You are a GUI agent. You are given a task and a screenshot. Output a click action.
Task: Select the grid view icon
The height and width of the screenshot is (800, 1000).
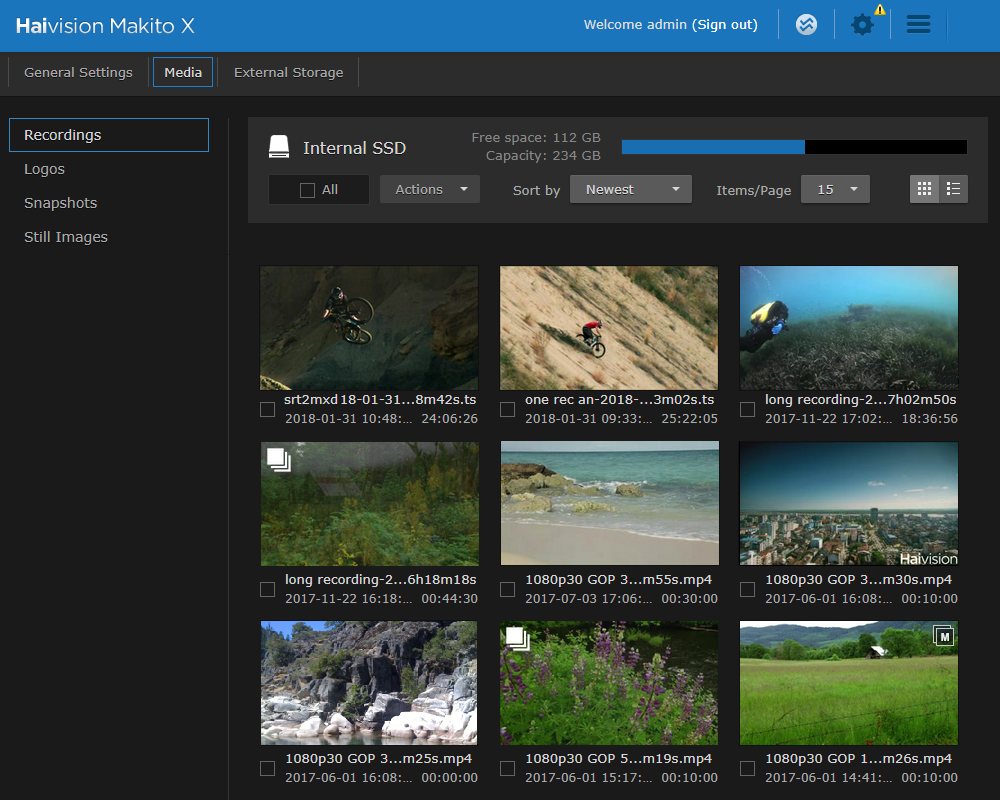925,188
